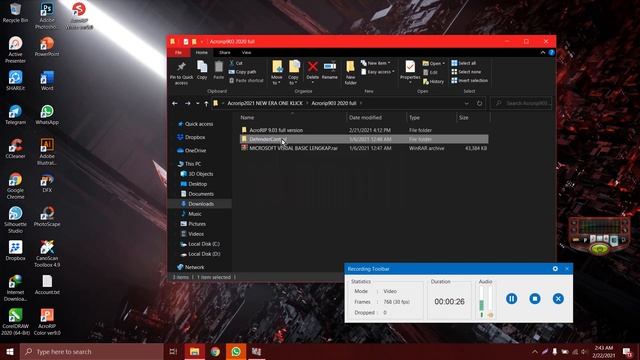Click Select none in ribbon

tap(466, 72)
